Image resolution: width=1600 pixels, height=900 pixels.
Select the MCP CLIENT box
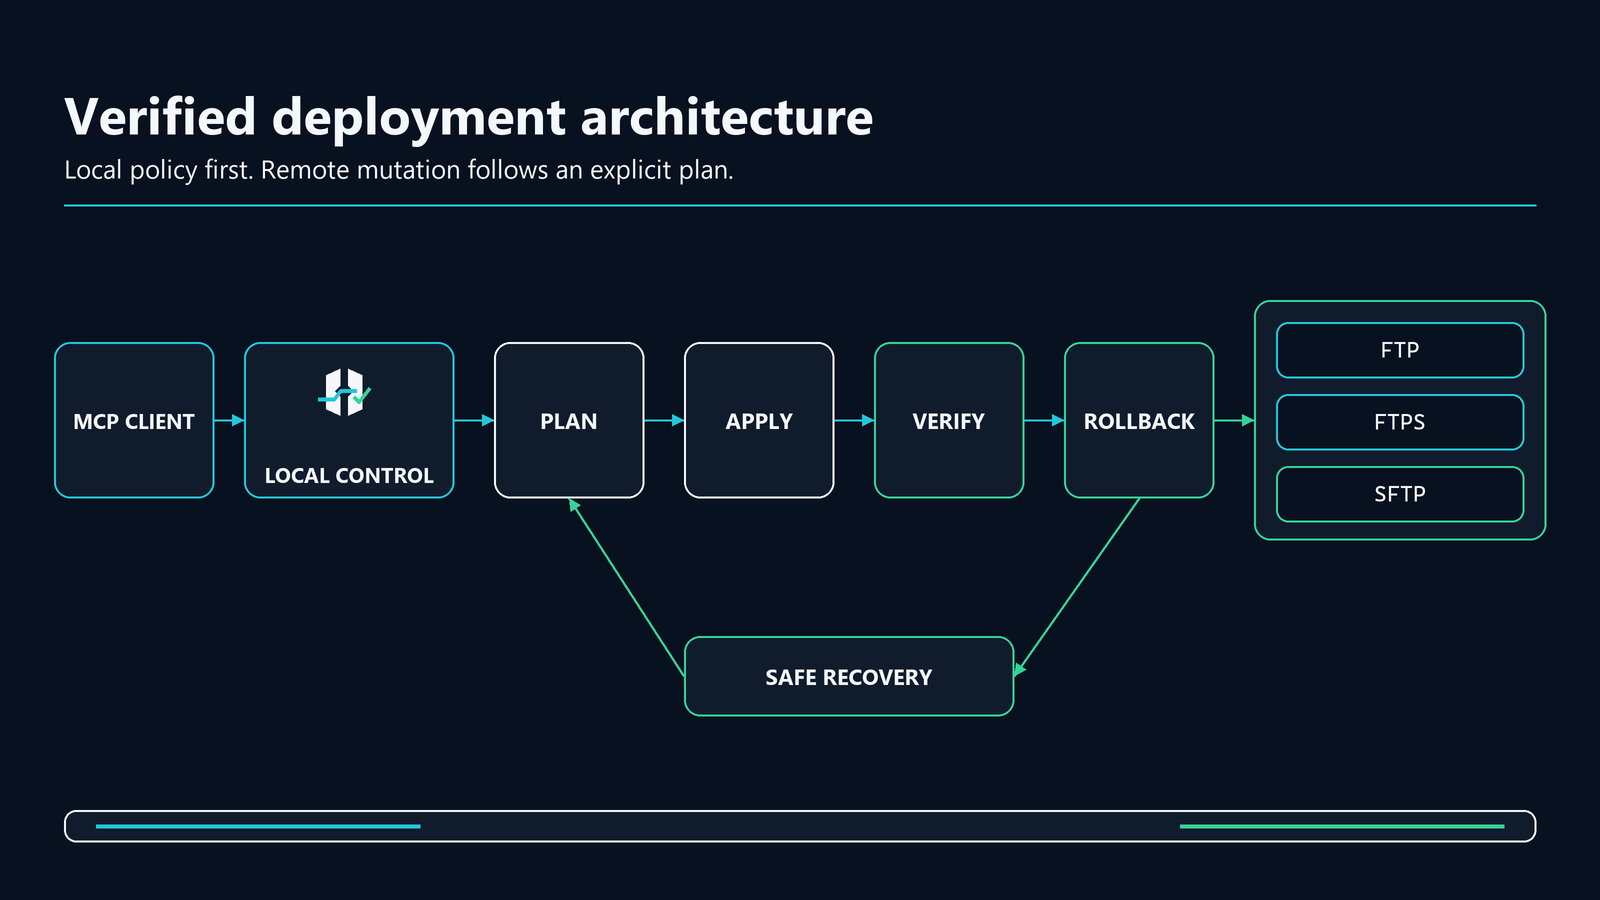pos(134,420)
